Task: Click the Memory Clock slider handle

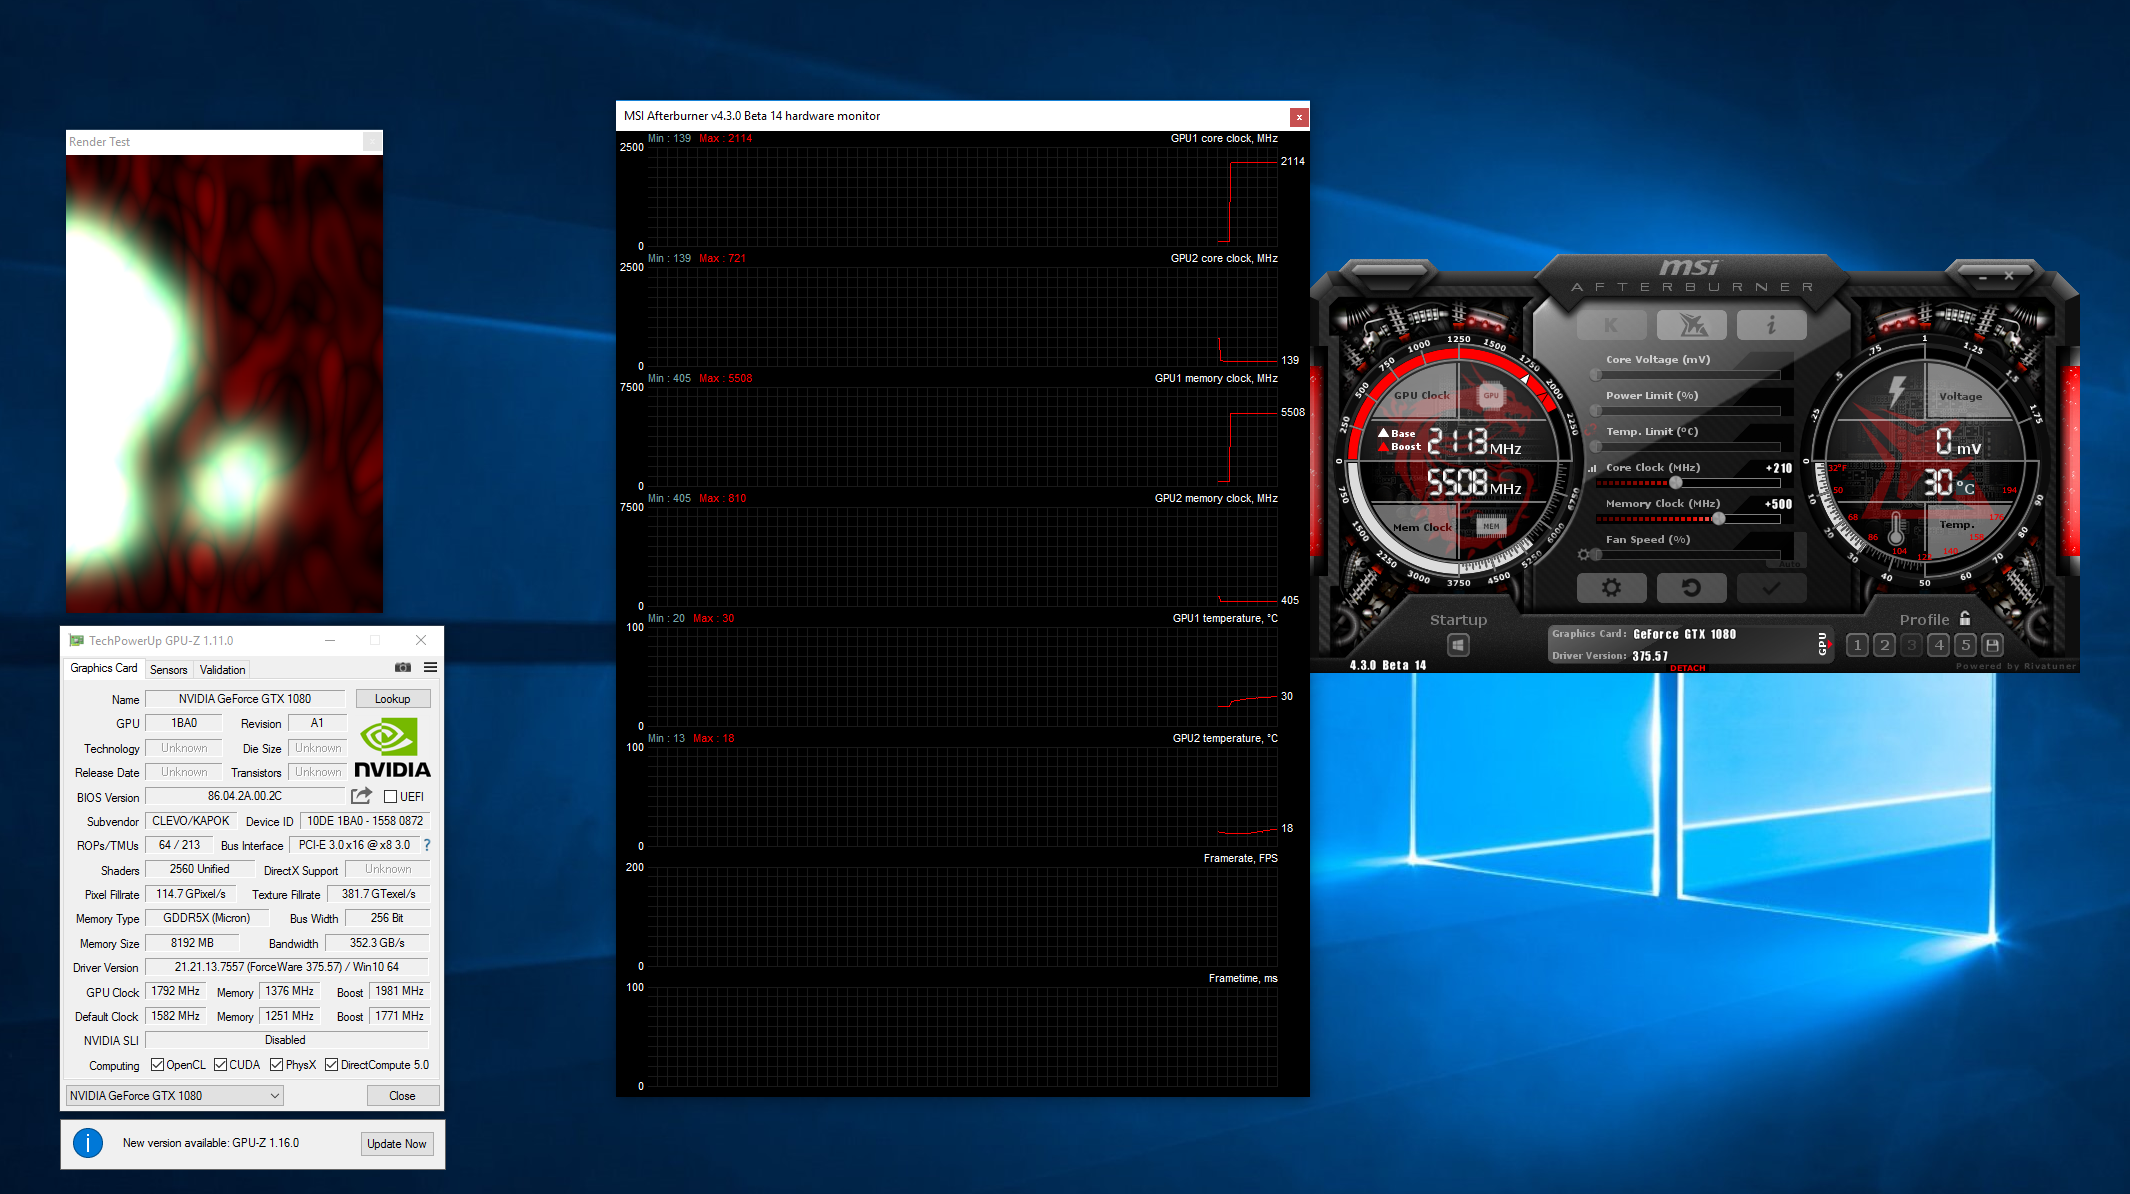Action: click(x=1718, y=519)
